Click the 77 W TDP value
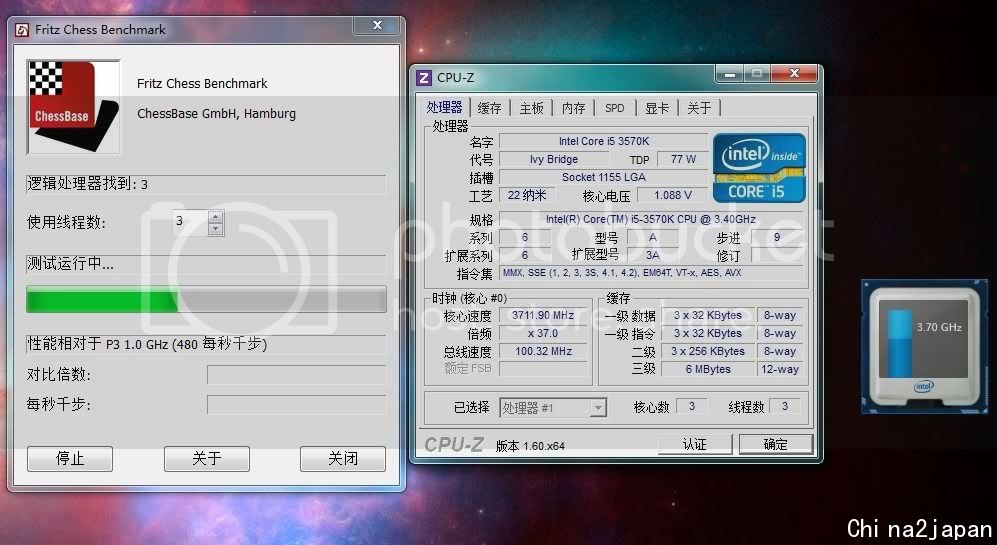Screen dimensions: 997x545 pyautogui.click(x=683, y=159)
